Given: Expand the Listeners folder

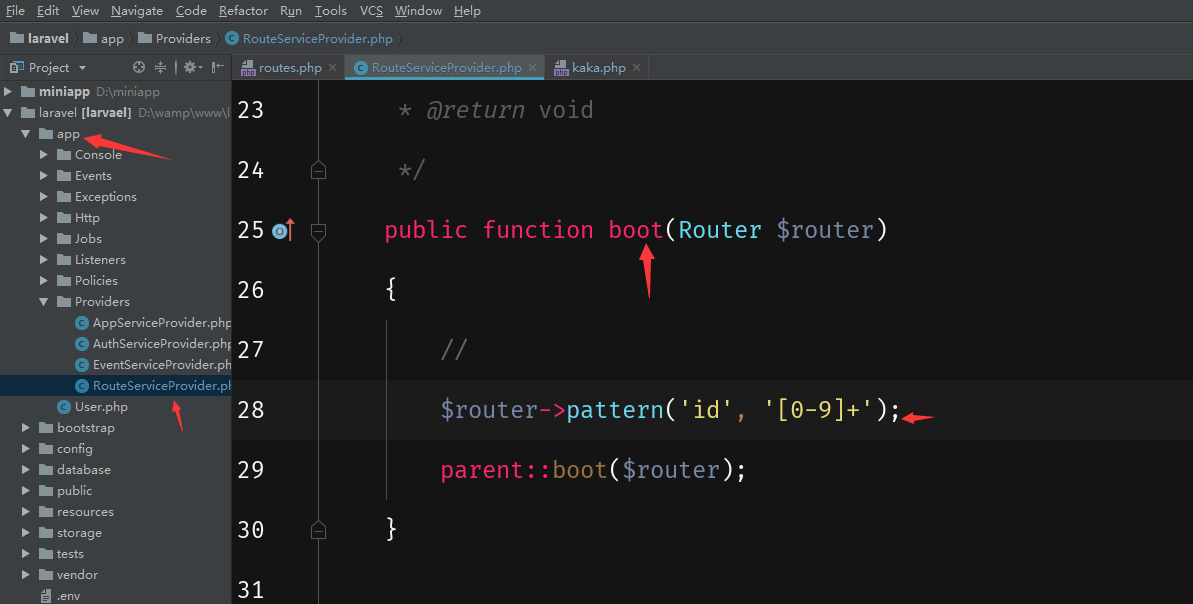Looking at the screenshot, I should click(44, 259).
